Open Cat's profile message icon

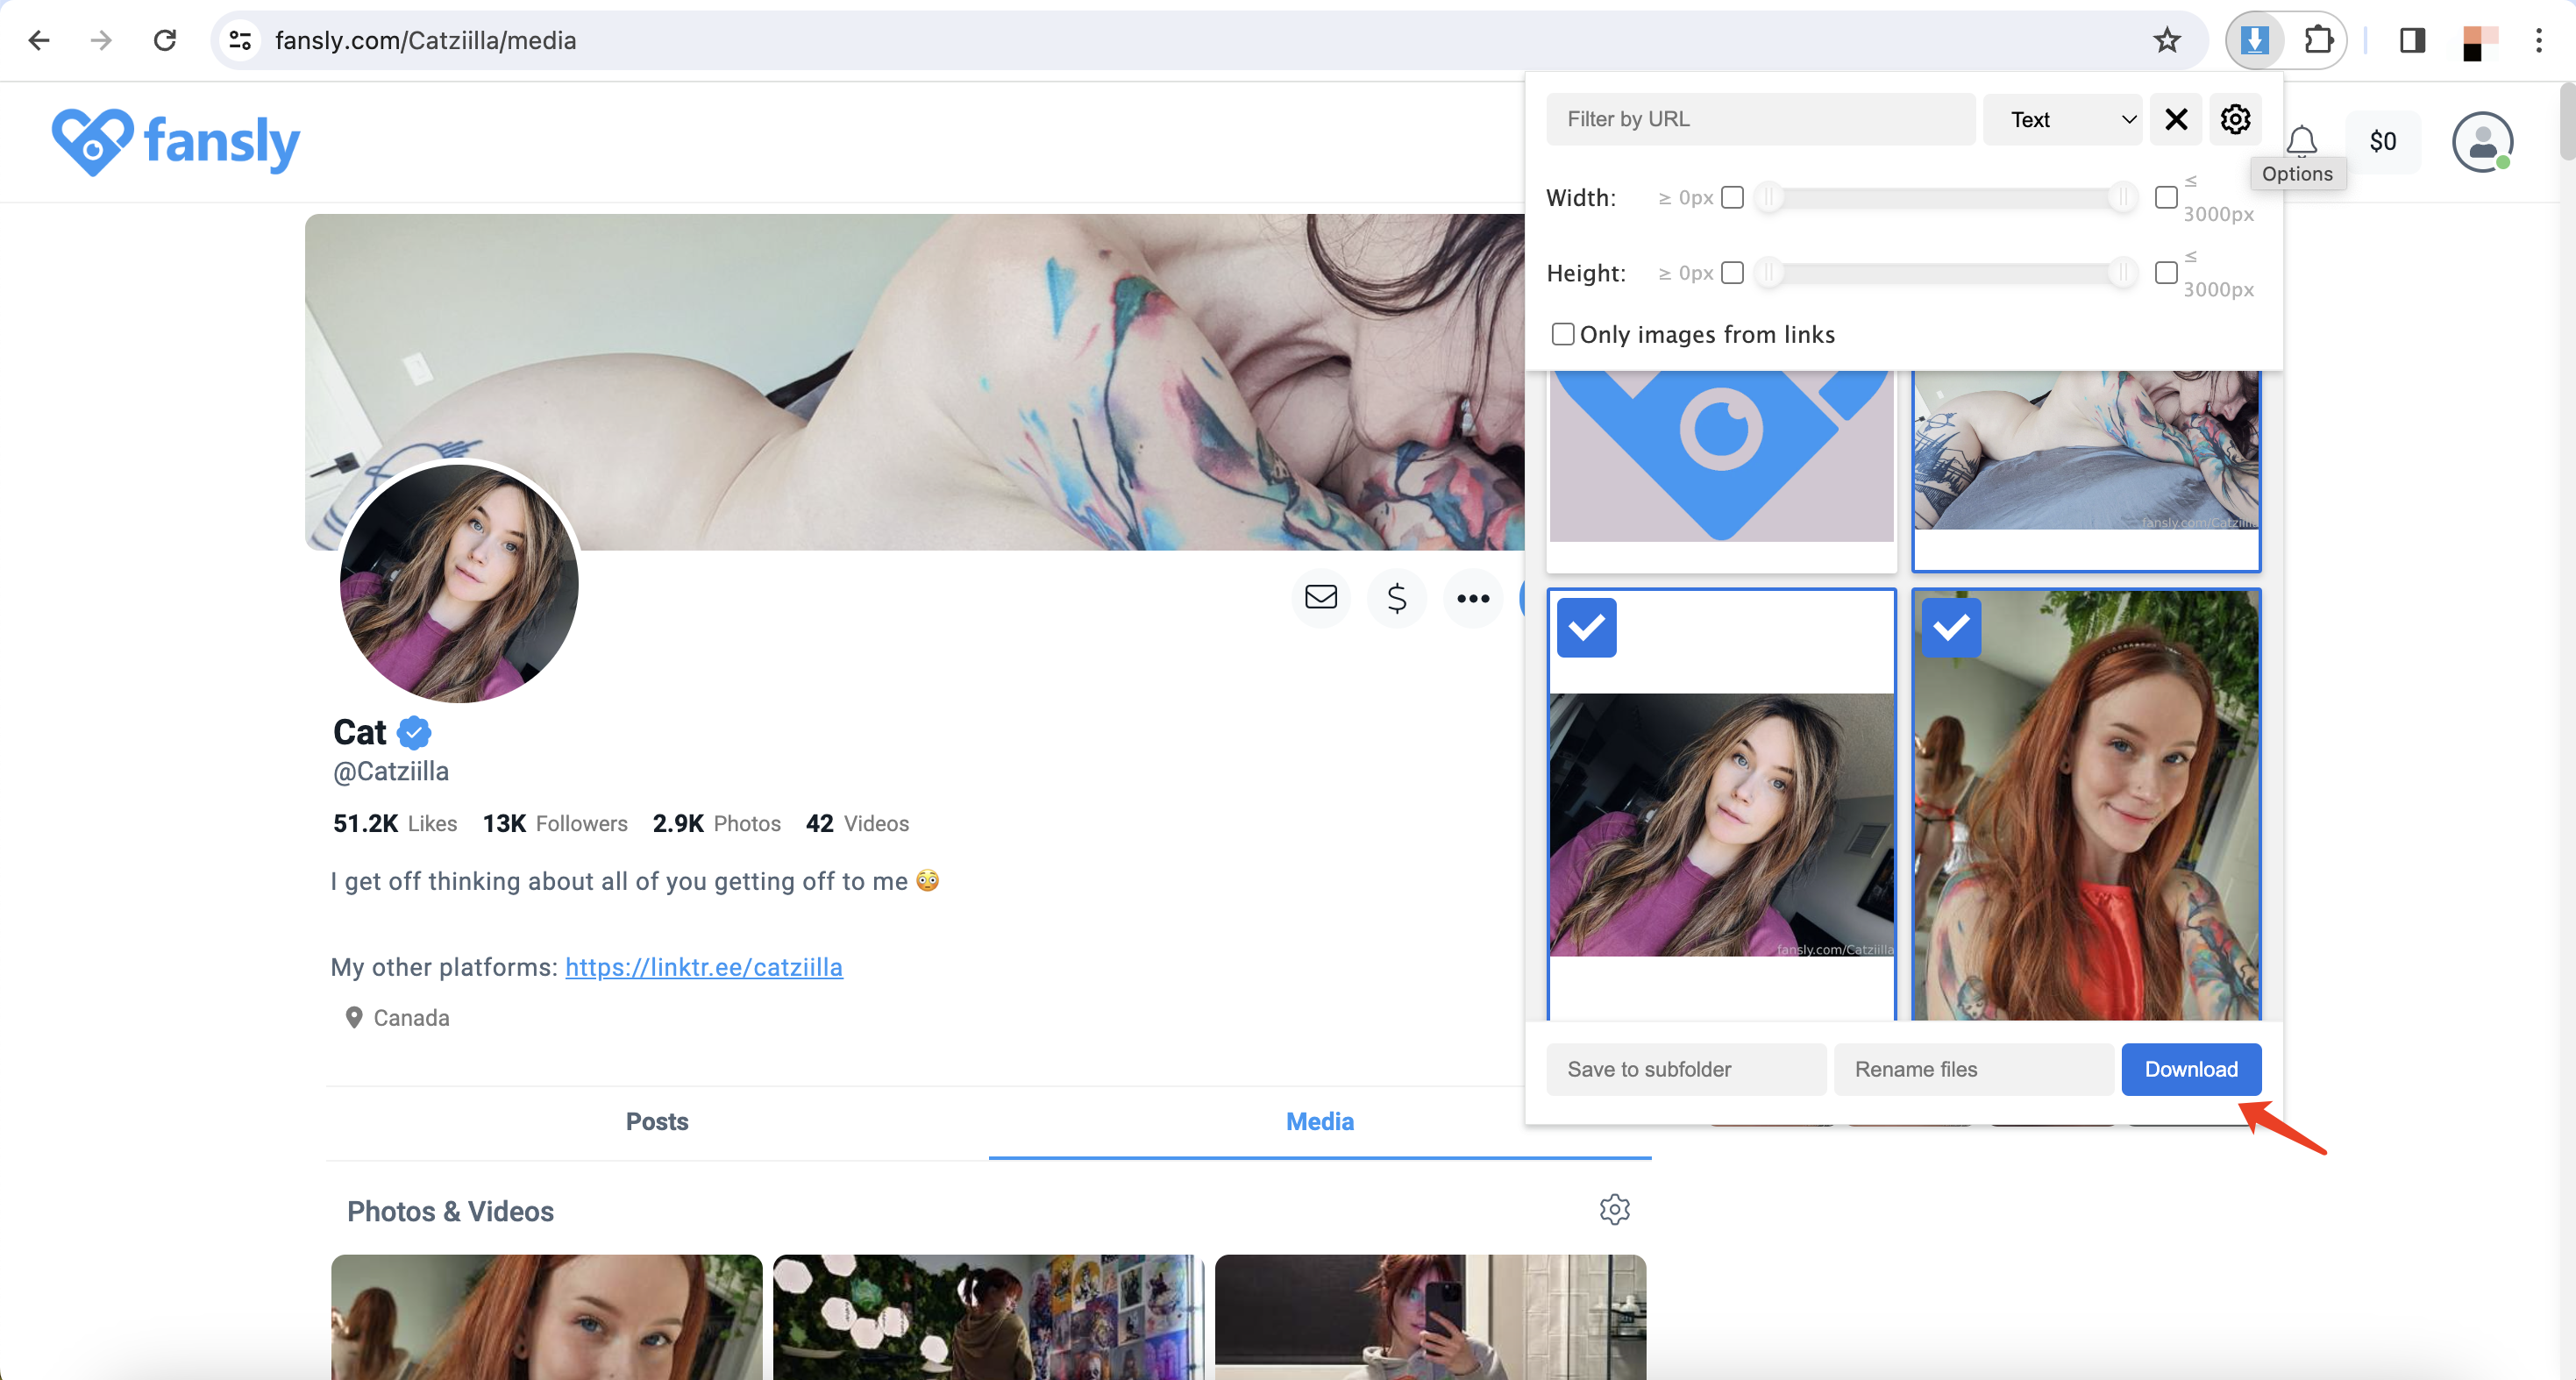click(x=1322, y=598)
